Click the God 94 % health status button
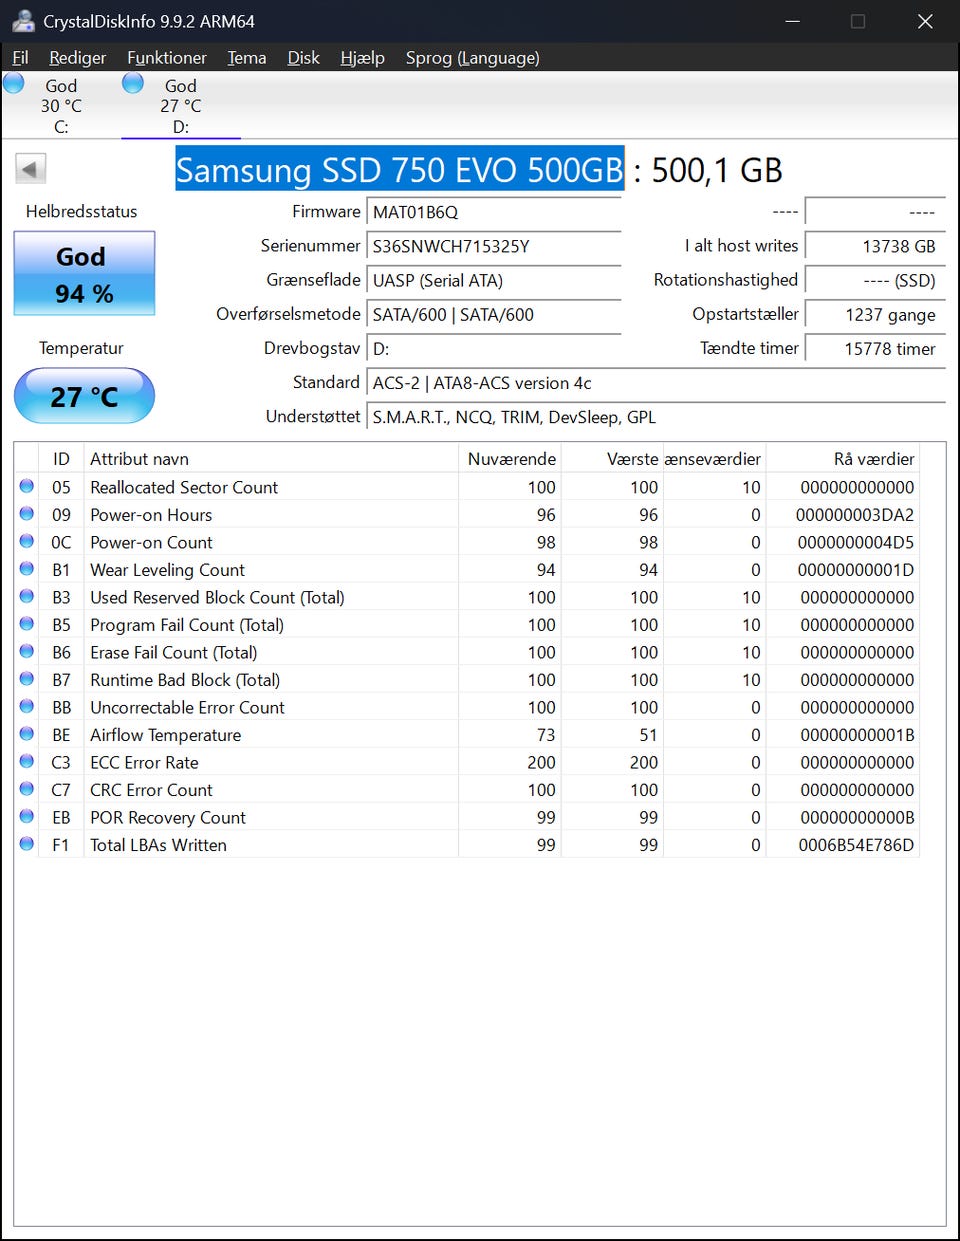Screen dimensions: 960x1241 [84, 273]
